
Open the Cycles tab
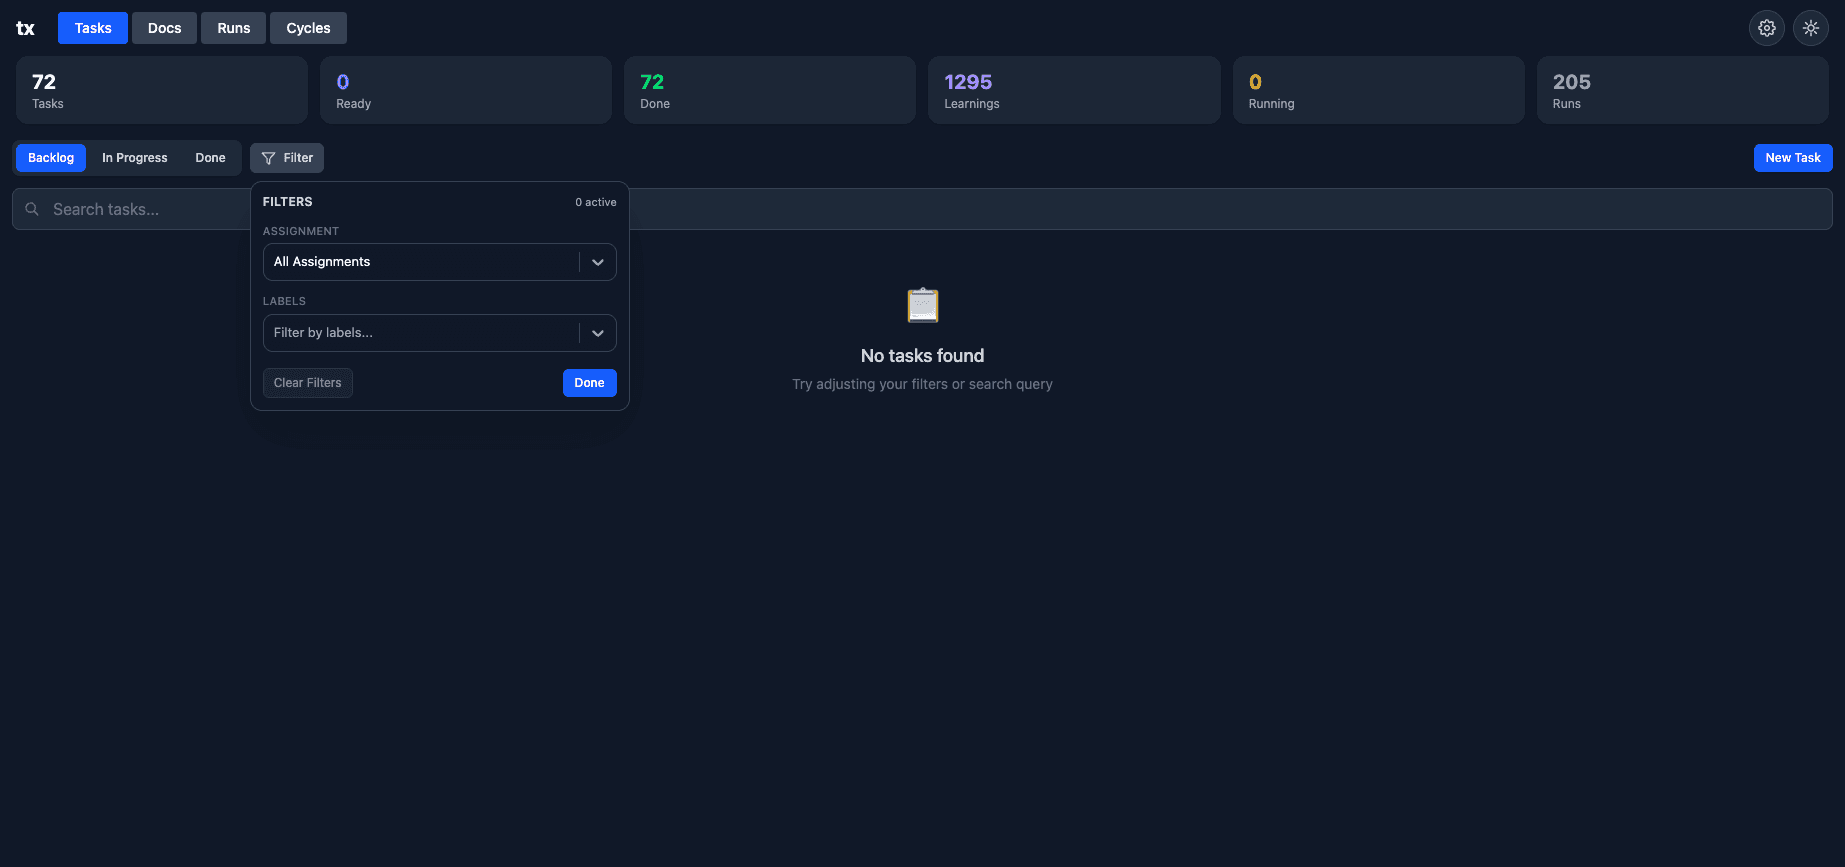coord(308,28)
